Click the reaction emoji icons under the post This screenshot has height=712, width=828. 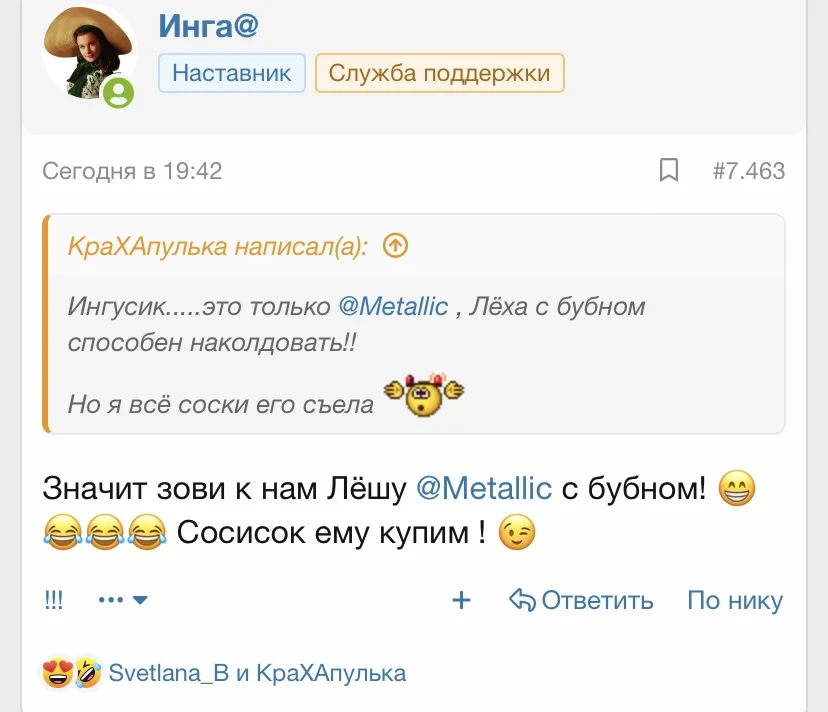[71, 673]
